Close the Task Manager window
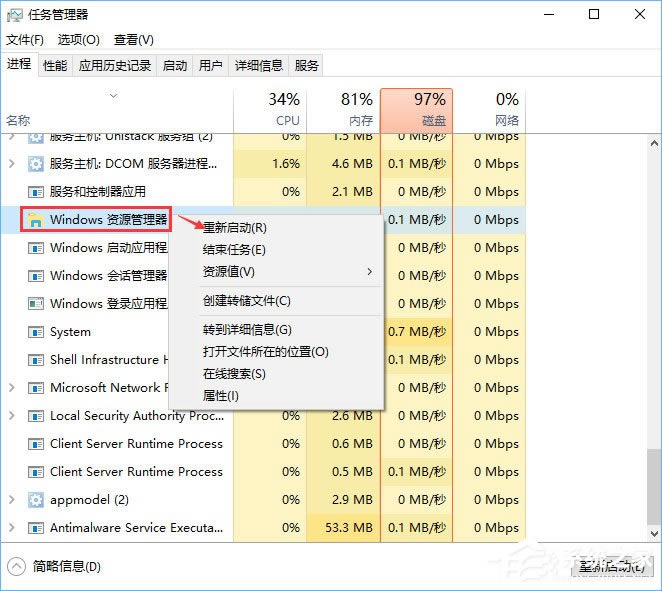The height and width of the screenshot is (591, 662). click(640, 14)
